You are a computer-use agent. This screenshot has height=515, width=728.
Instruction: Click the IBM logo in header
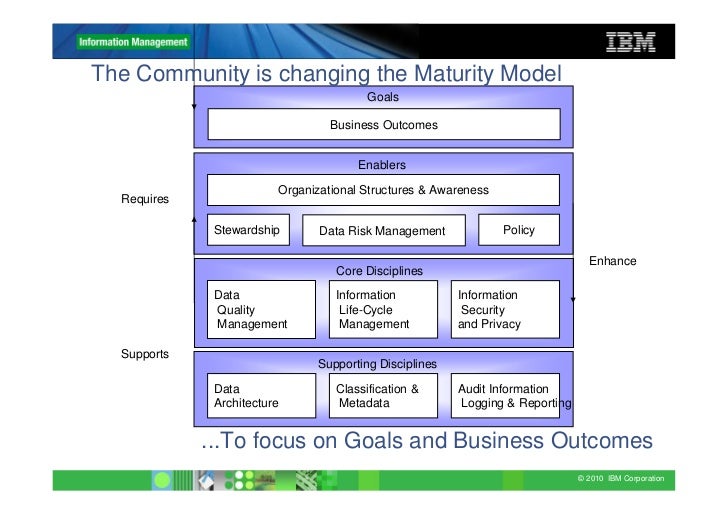coord(630,42)
